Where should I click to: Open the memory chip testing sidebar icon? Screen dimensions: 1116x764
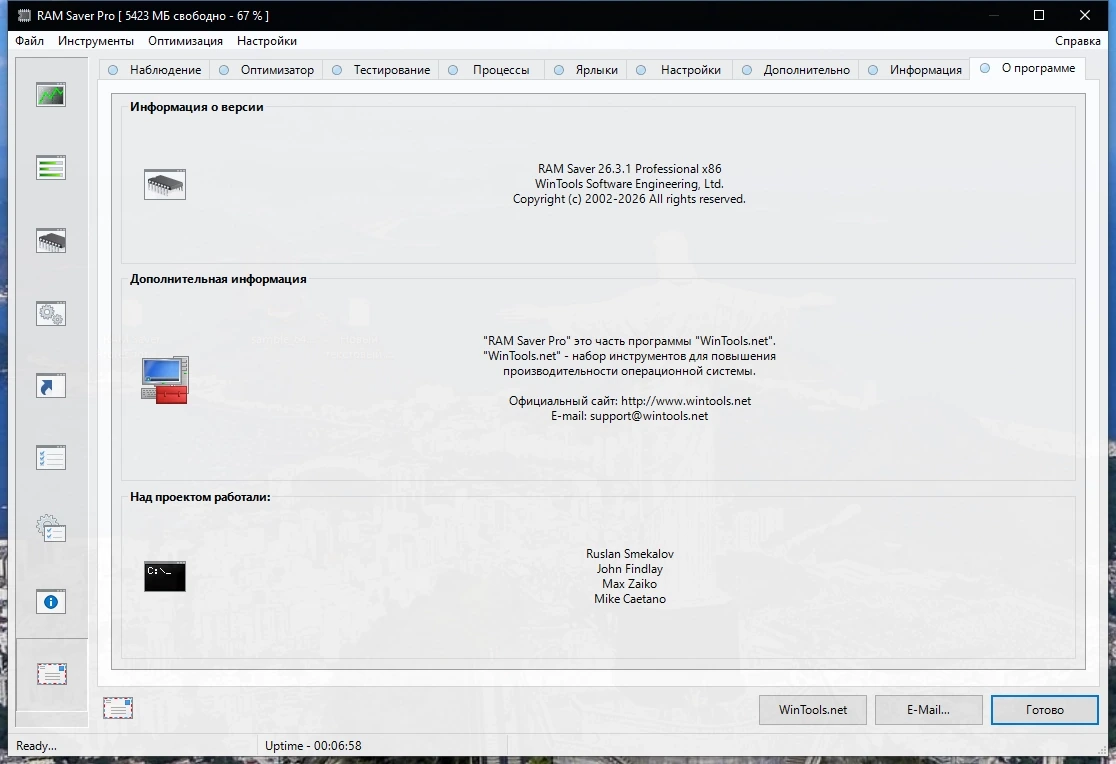pos(51,241)
